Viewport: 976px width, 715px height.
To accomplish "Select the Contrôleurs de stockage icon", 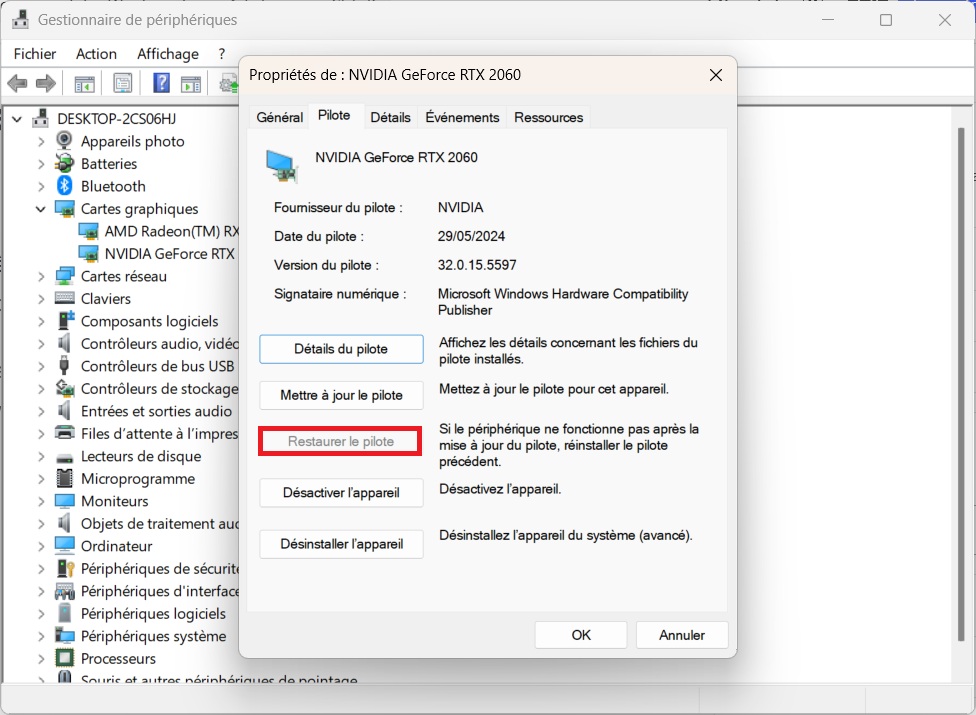I will [x=65, y=388].
